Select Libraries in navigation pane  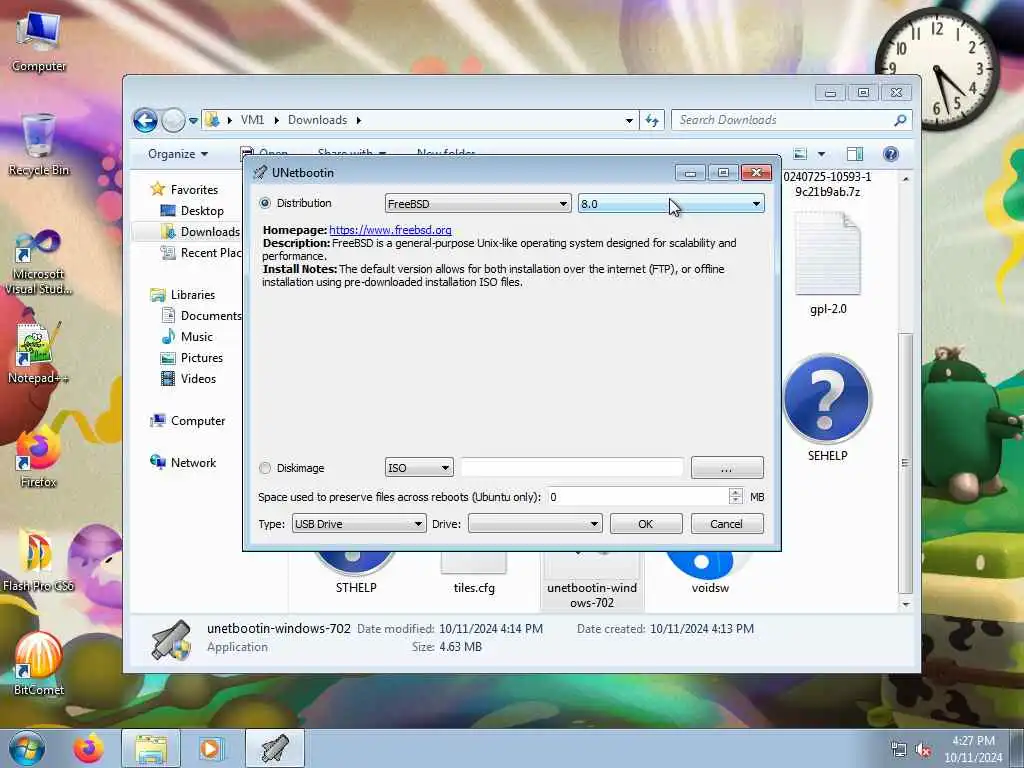(x=193, y=295)
